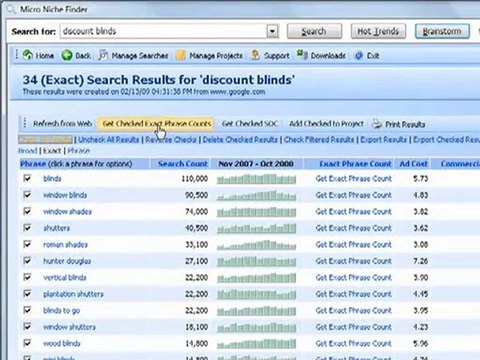
Task: Toggle the 'shutters' row checkbox
Action: [x=27, y=228]
